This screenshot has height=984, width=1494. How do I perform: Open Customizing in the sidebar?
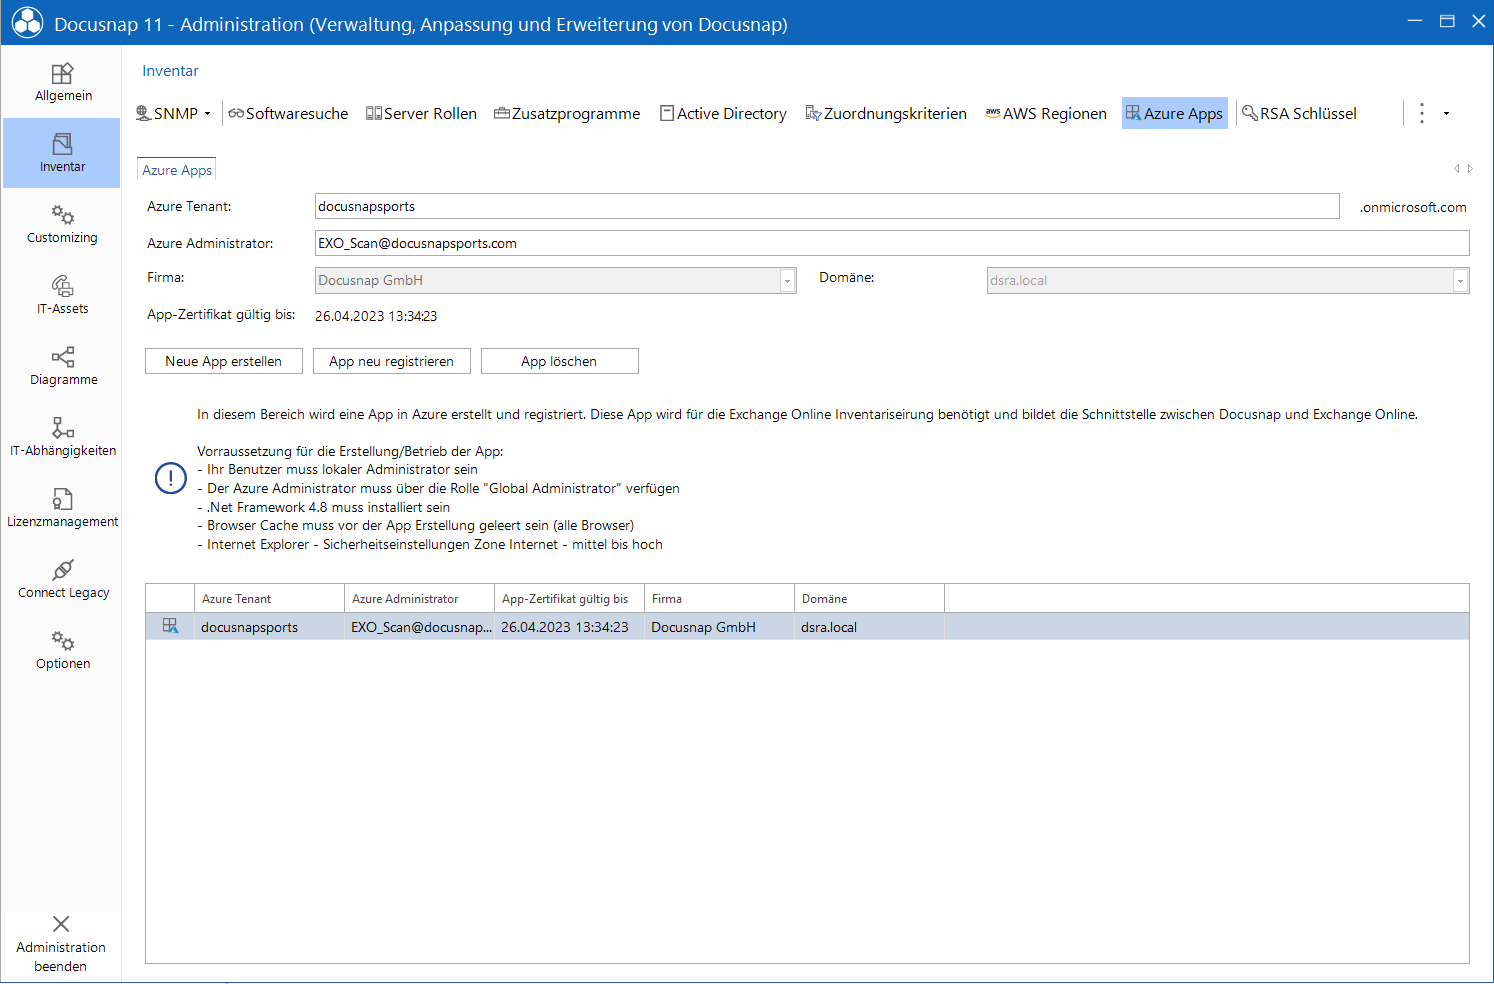coord(62,224)
